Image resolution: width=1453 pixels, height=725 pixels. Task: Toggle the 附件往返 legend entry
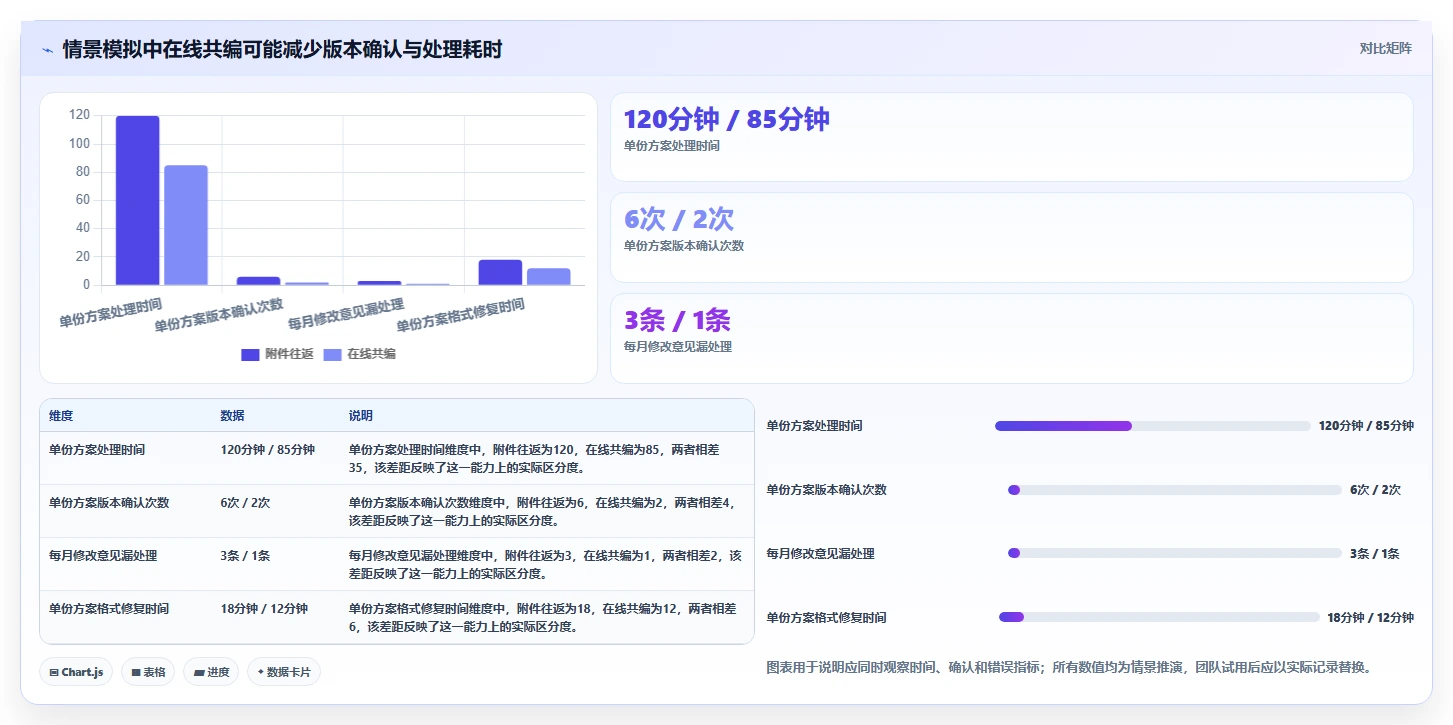point(277,354)
